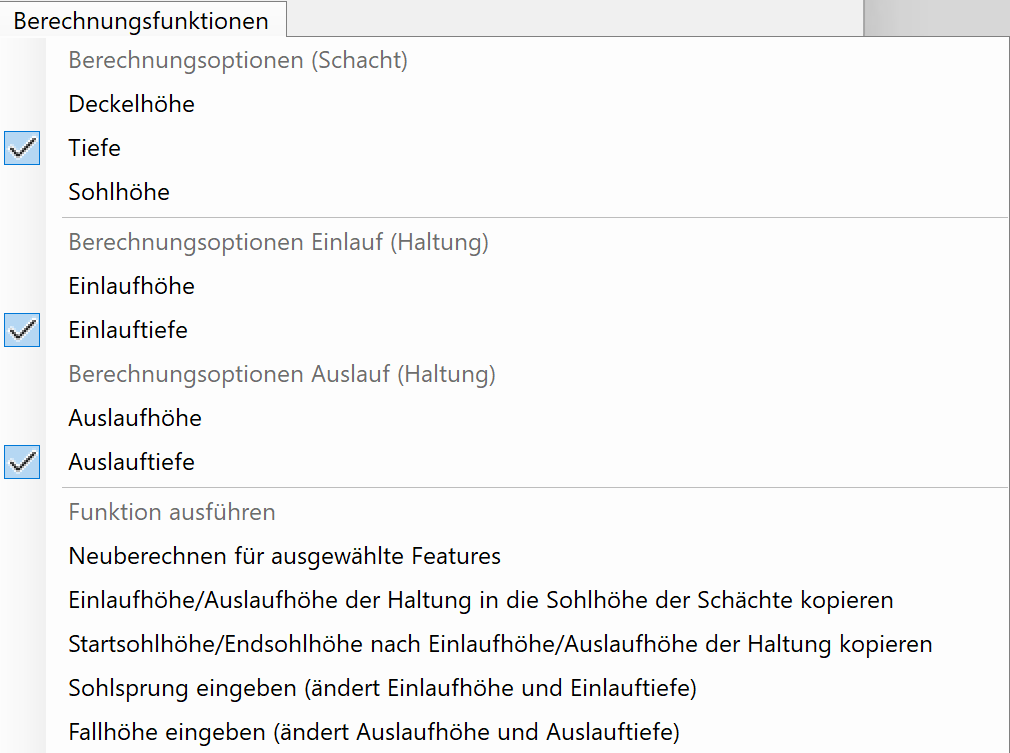The image size is (1010, 753).
Task: Toggle the Einlauftiefe menu entry
Action: pos(128,330)
